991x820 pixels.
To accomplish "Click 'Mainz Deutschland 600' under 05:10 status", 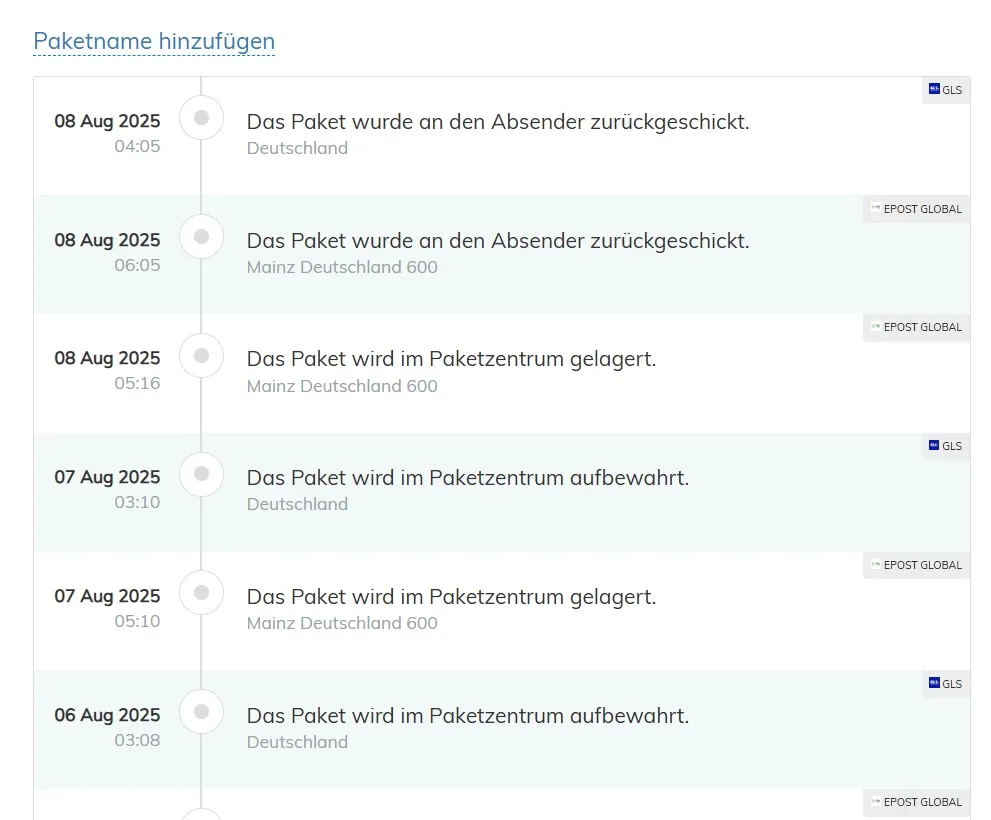I will [x=342, y=623].
